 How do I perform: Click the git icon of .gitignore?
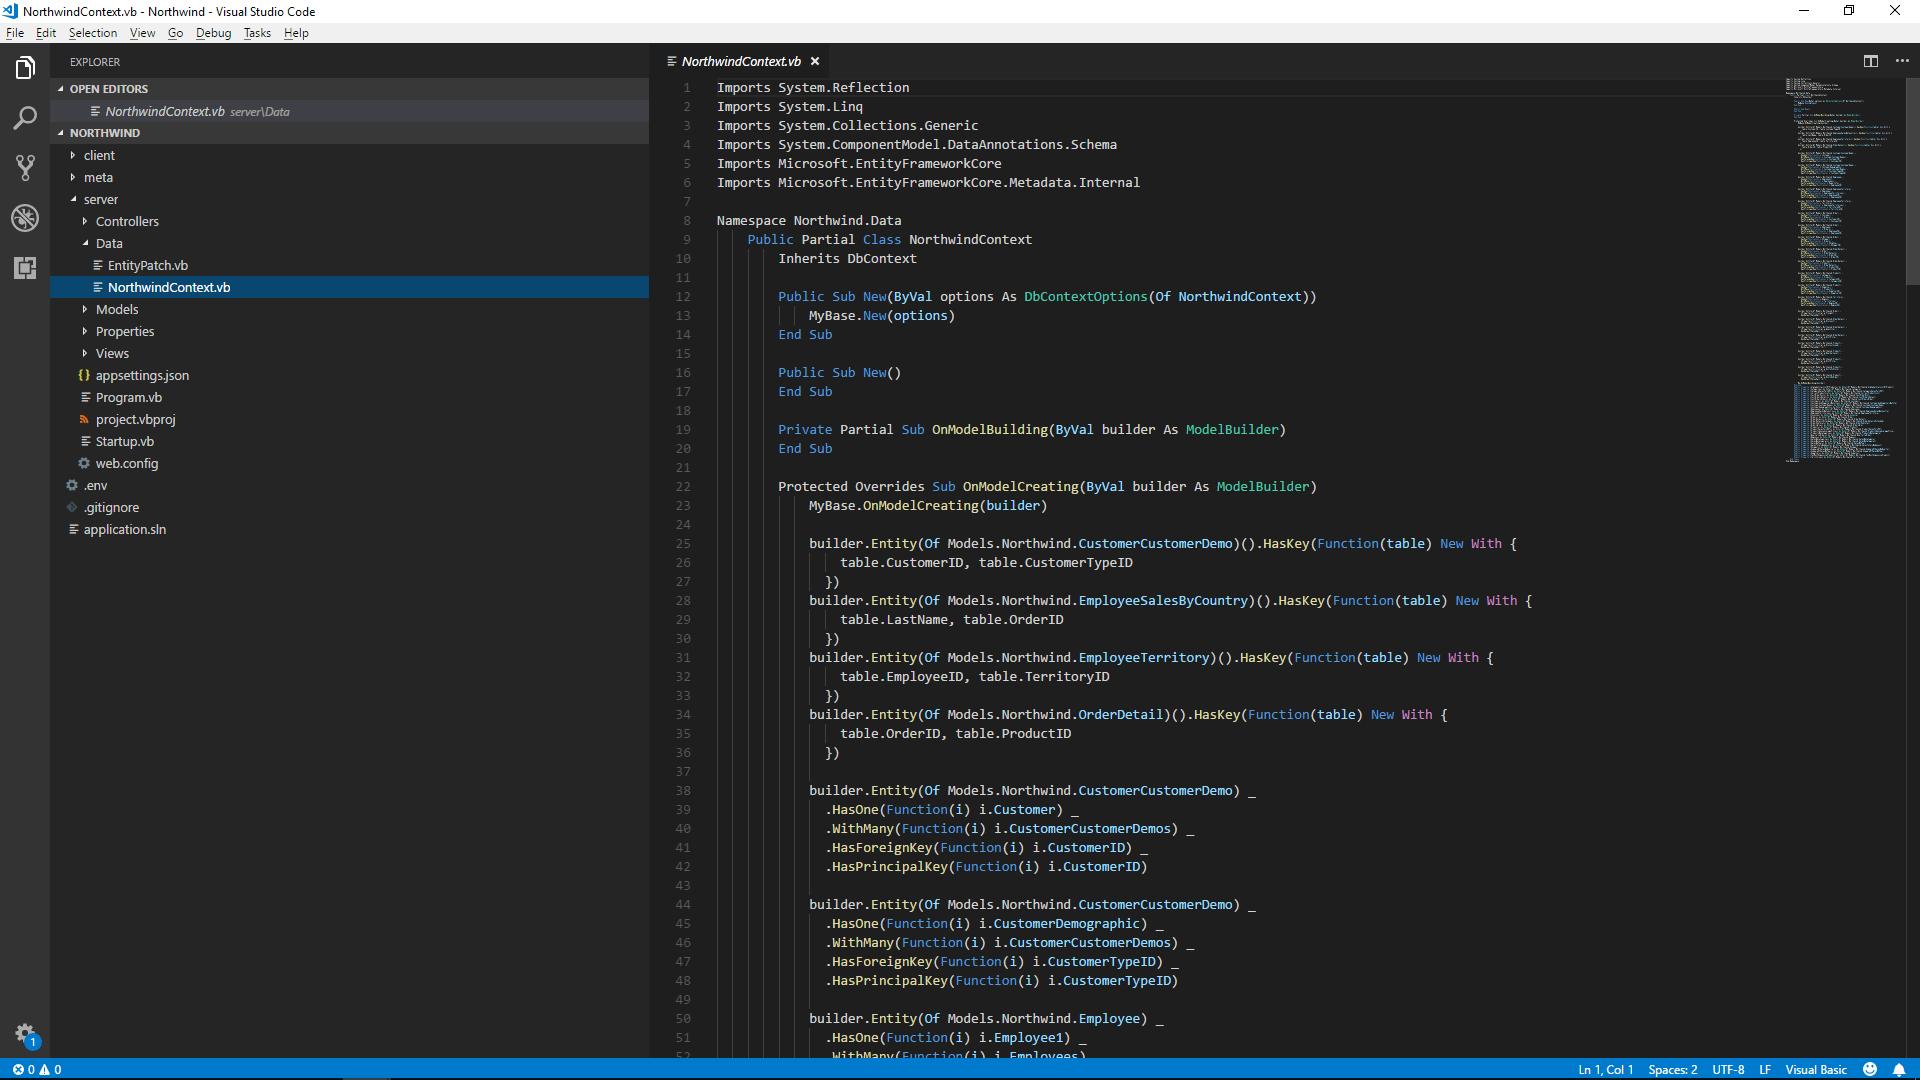72,507
